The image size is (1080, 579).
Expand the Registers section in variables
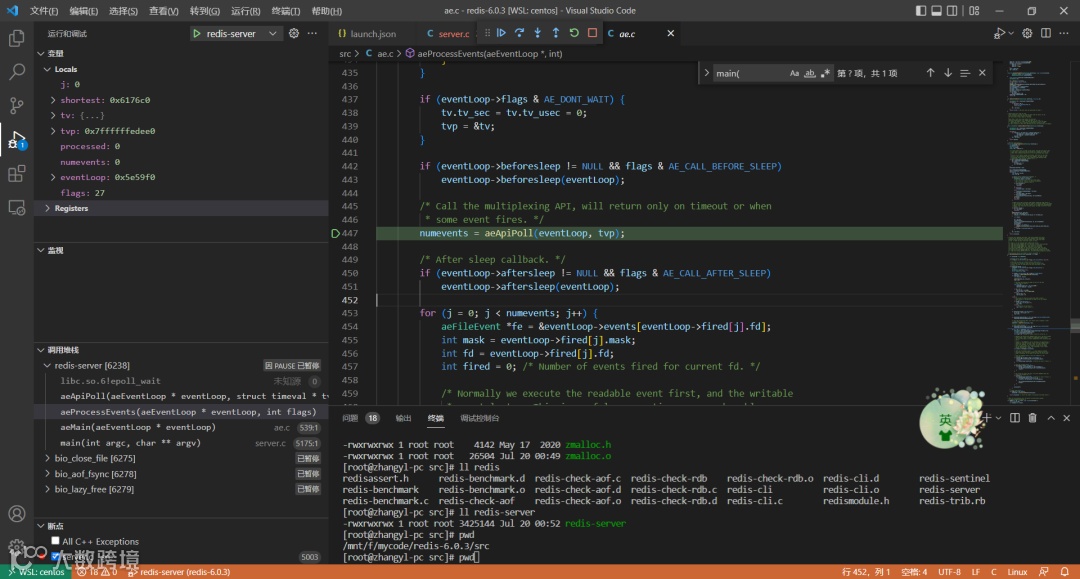coord(71,208)
